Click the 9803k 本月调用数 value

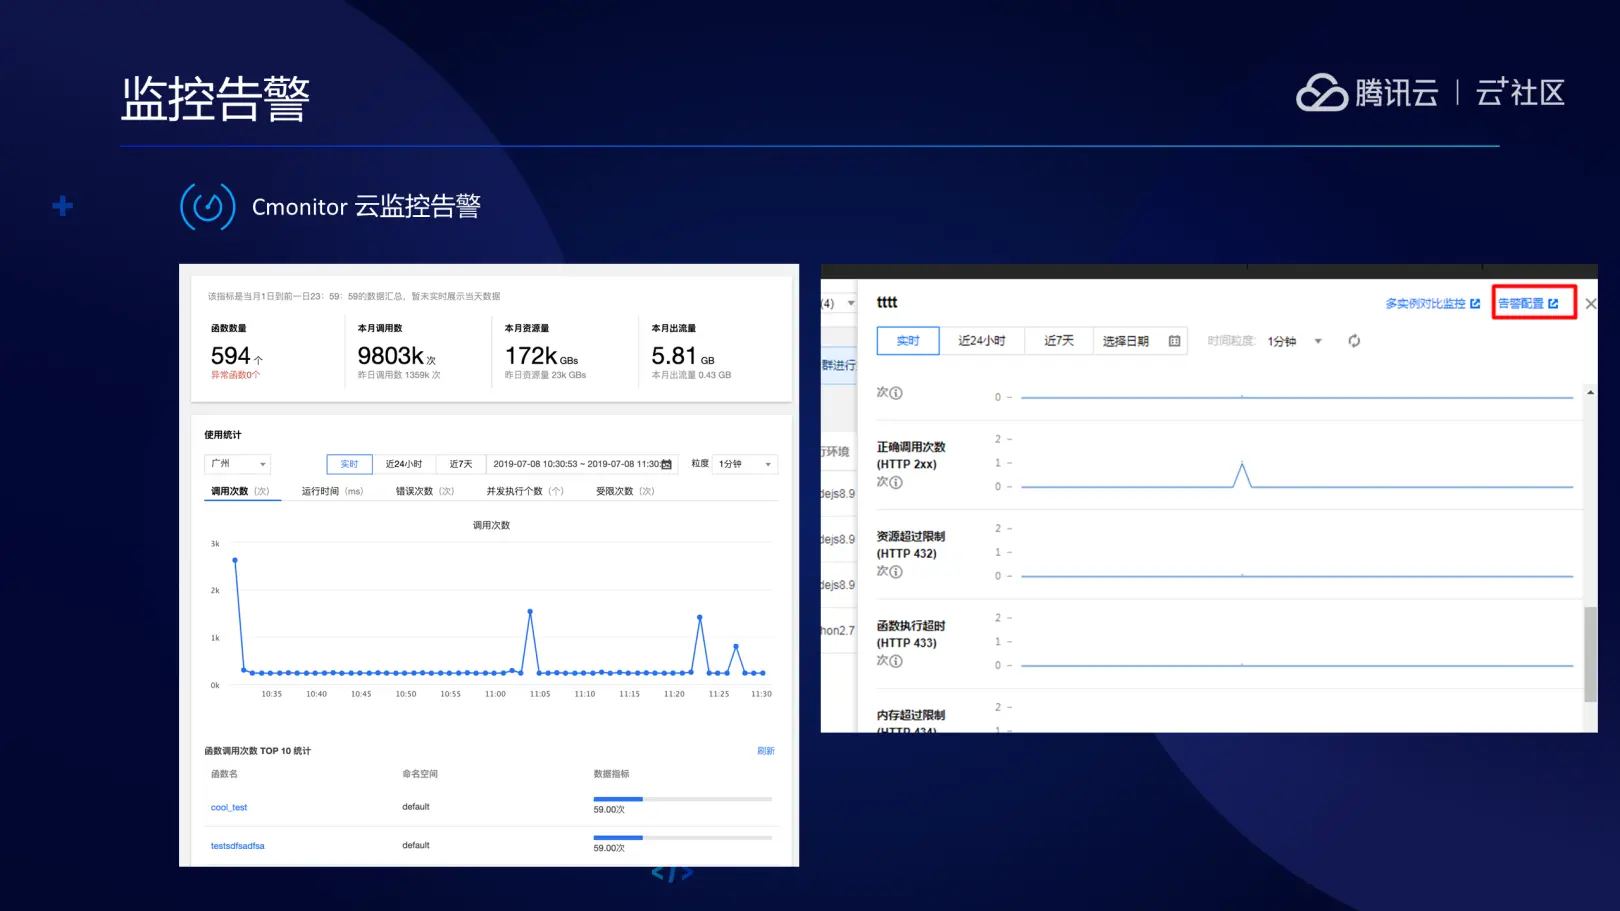(x=391, y=356)
